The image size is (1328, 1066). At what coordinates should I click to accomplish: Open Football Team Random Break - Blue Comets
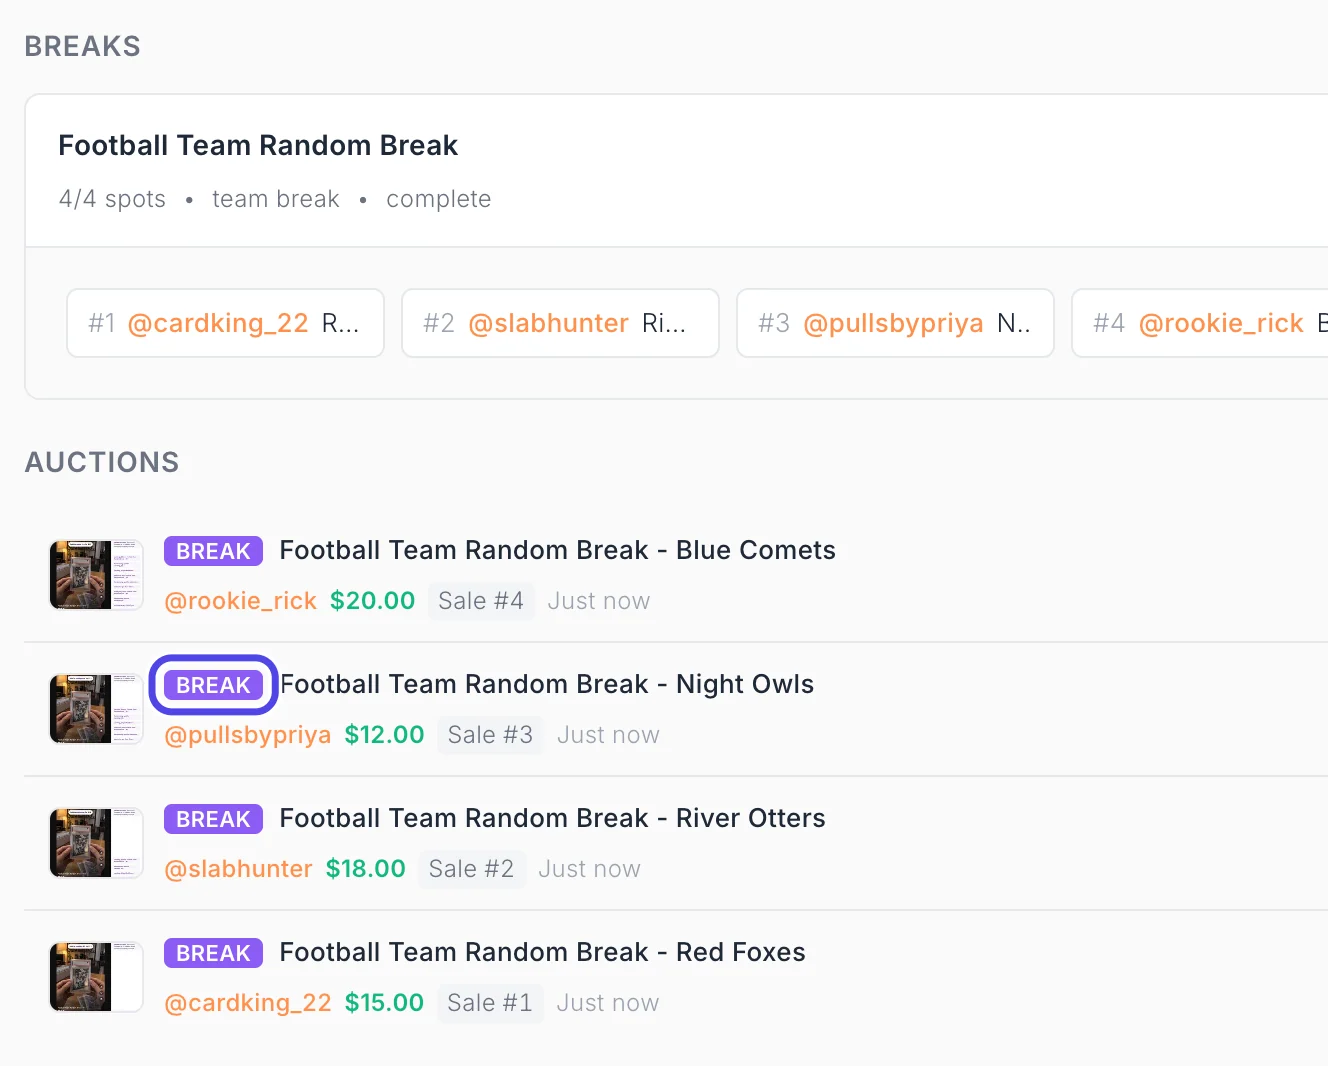pos(557,550)
